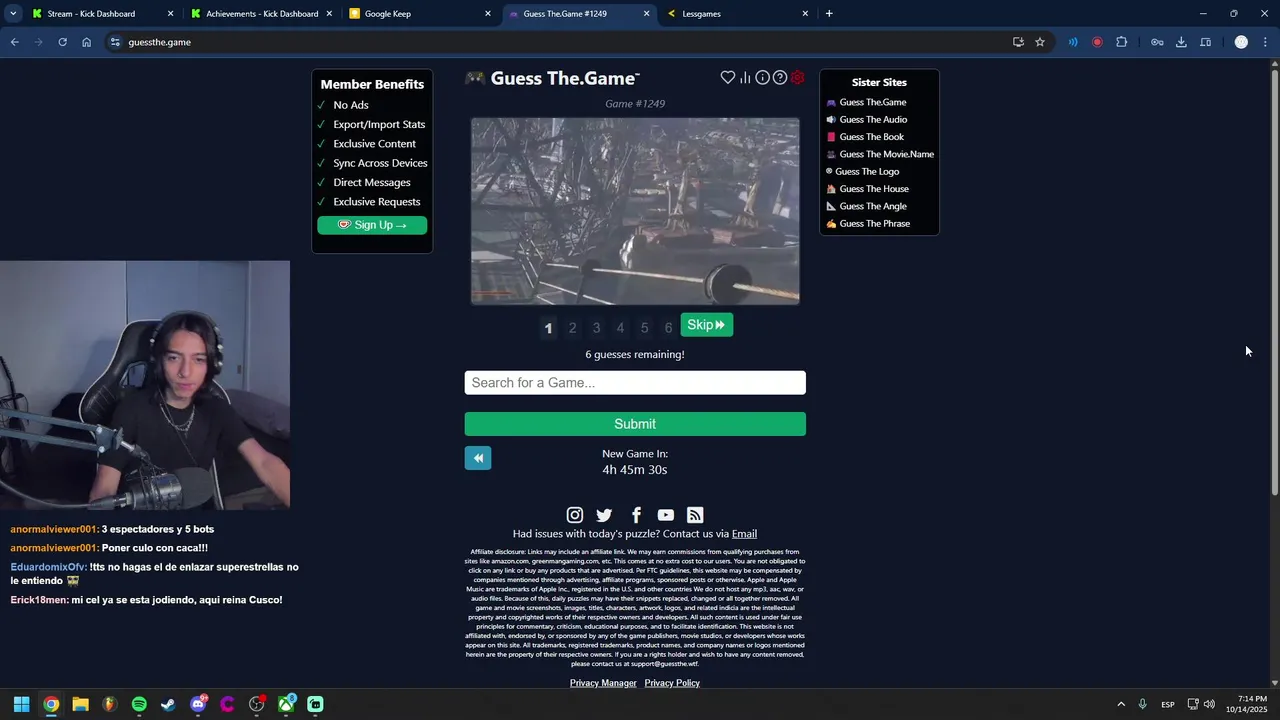Open the RSS feed icon
The height and width of the screenshot is (720, 1280).
pos(695,515)
